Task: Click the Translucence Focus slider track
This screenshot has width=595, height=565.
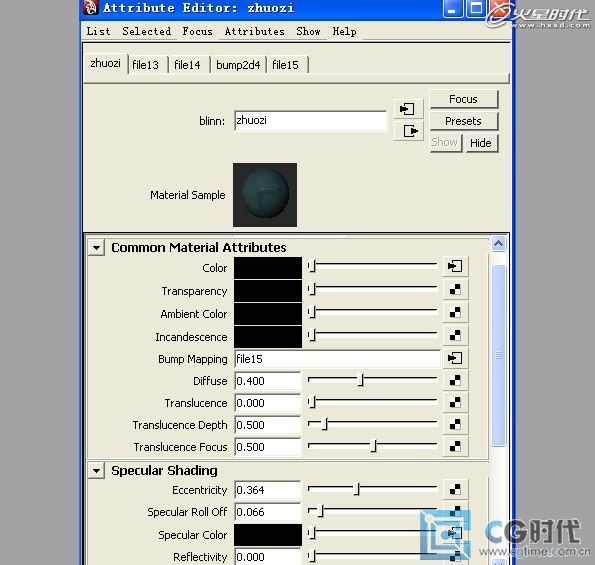Action: click(x=373, y=446)
